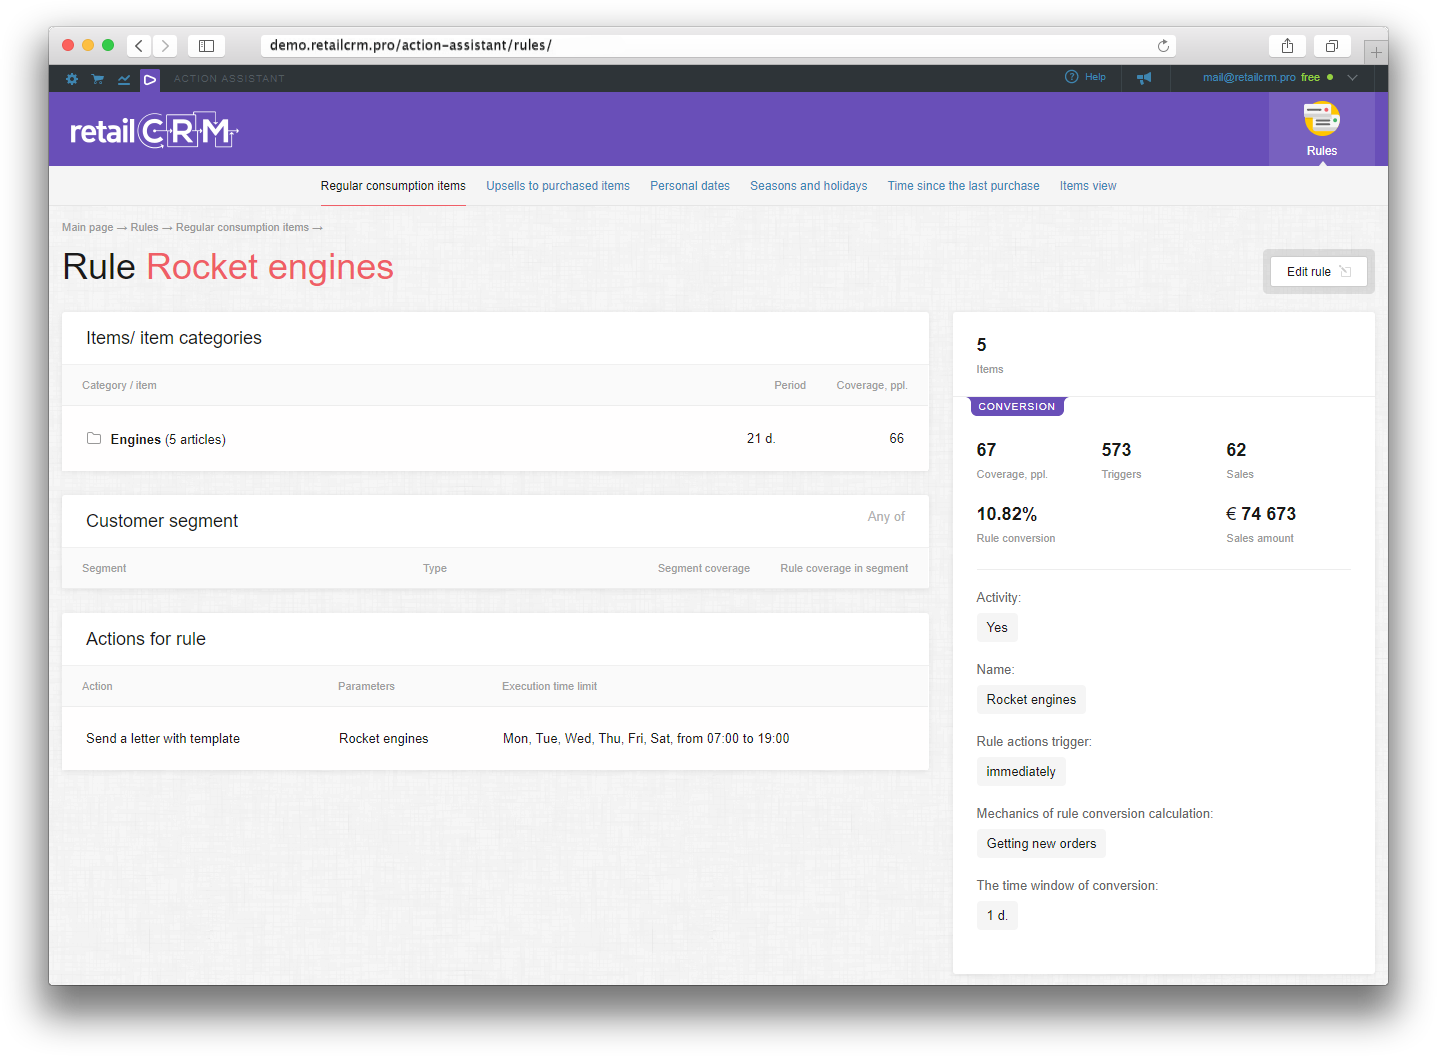Open the settings gear icon in top bar

click(72, 79)
